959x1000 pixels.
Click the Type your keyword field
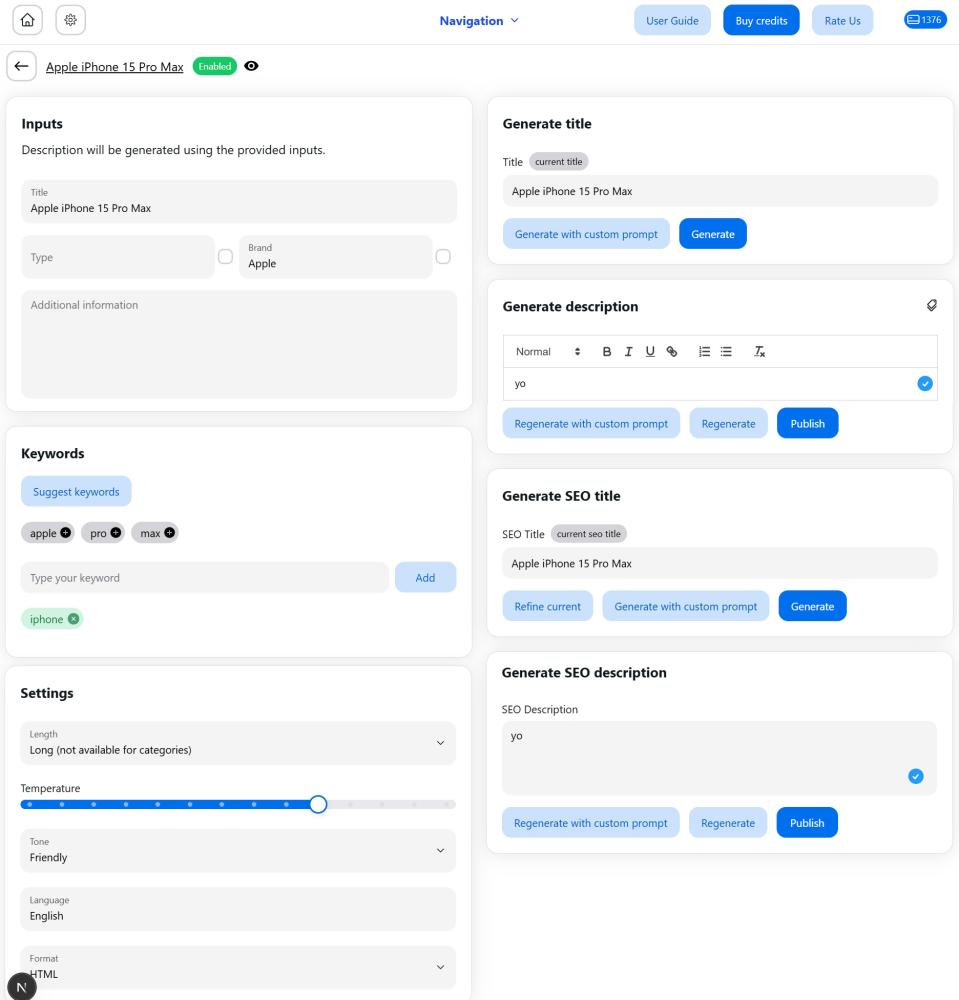(205, 577)
